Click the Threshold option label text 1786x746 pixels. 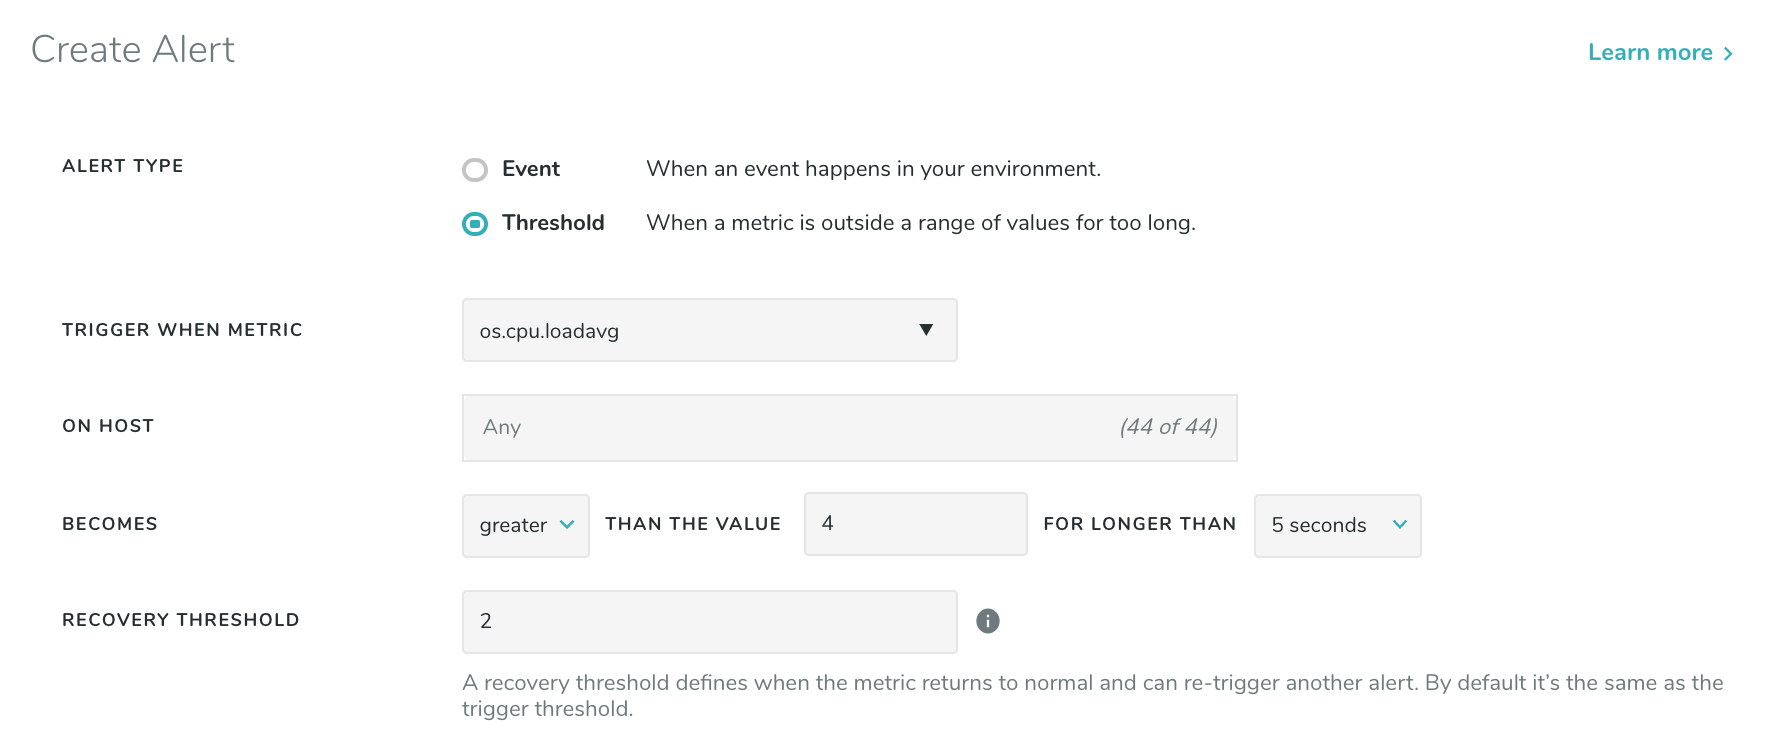[x=553, y=223]
